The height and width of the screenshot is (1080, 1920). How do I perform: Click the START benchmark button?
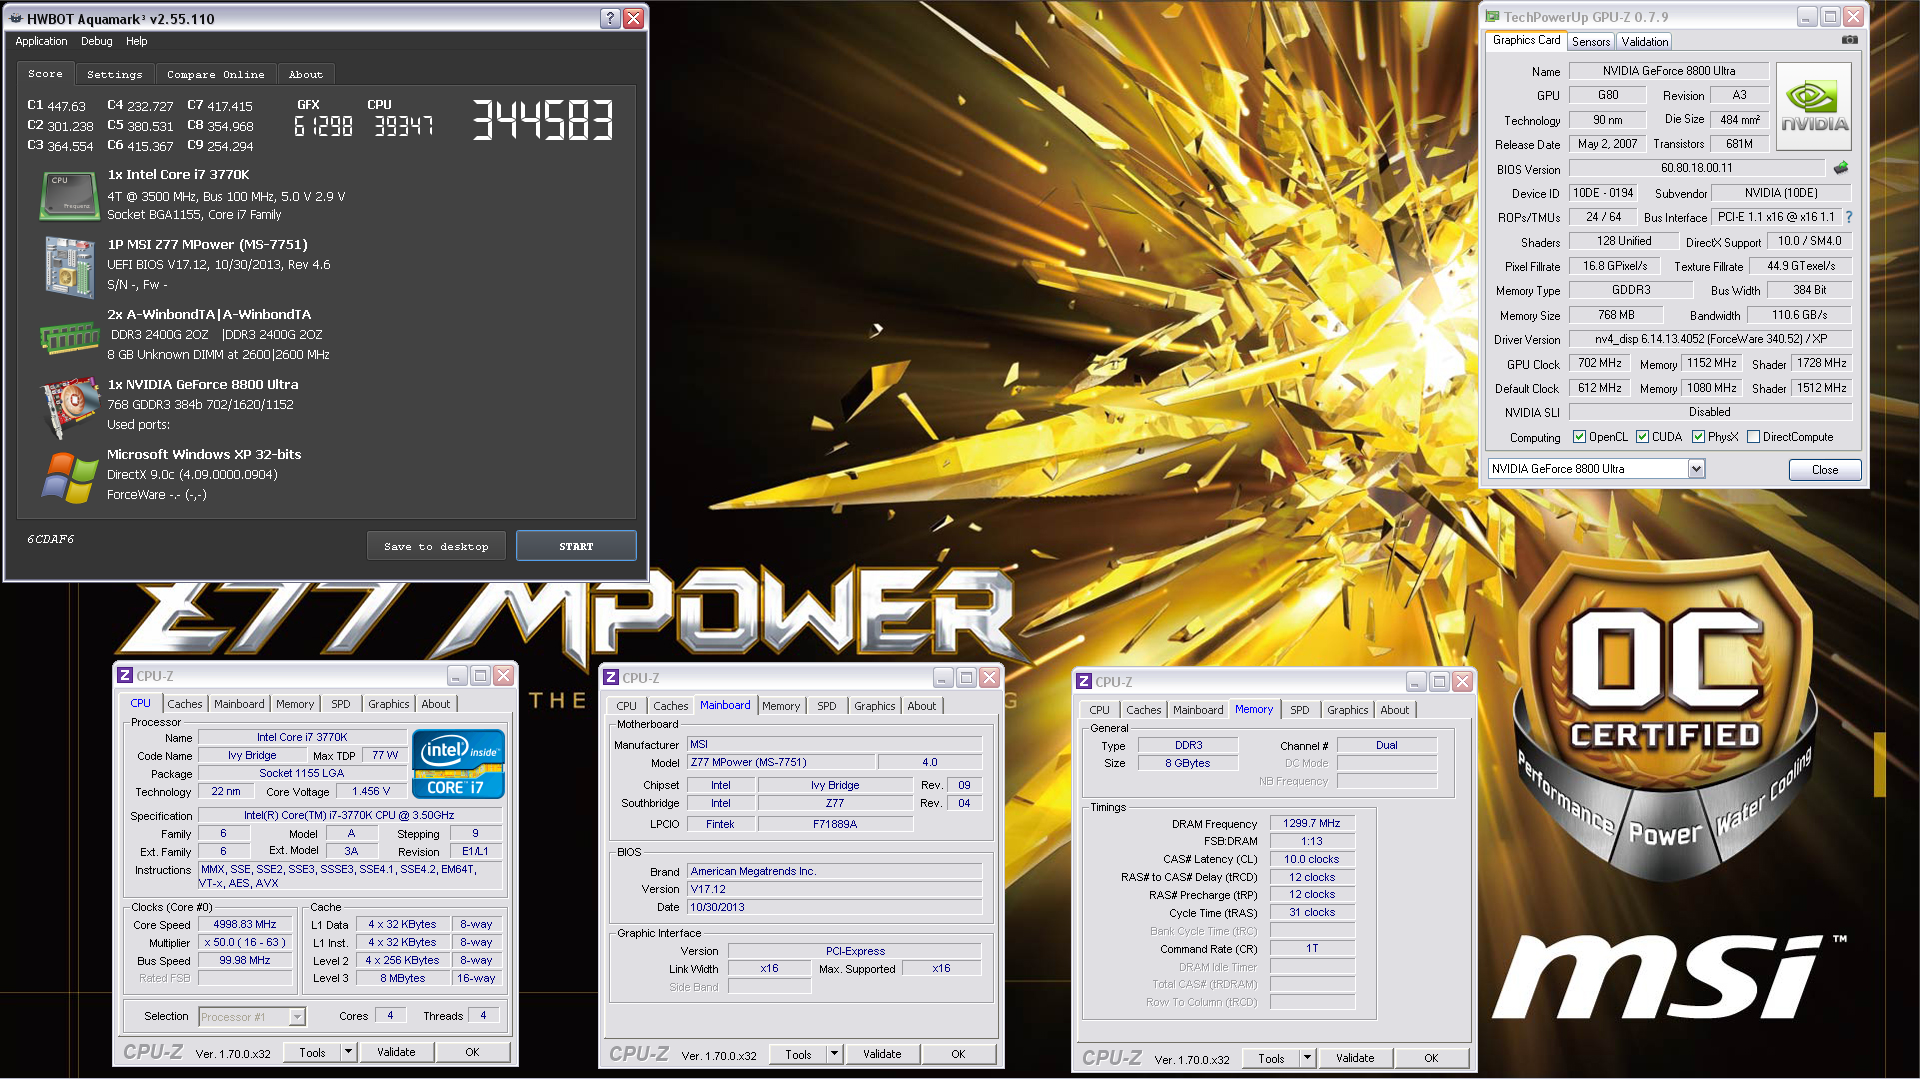[x=576, y=546]
